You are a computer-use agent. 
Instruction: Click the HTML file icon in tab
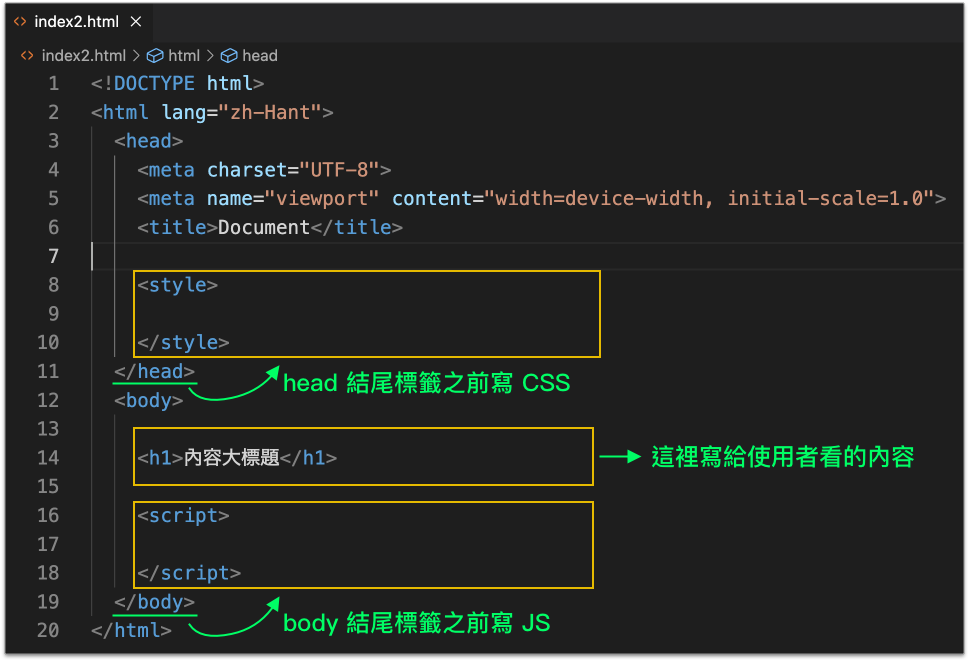20,21
